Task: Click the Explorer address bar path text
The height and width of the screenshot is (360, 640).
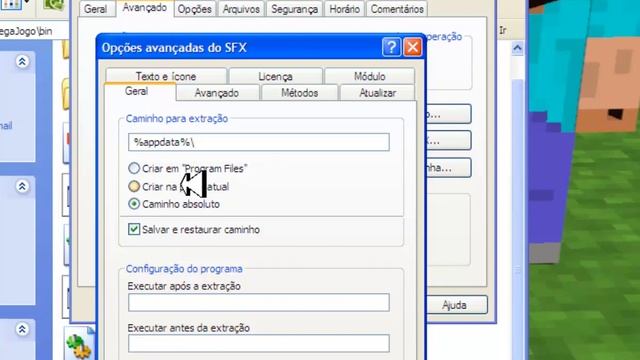Action: pos(26,31)
